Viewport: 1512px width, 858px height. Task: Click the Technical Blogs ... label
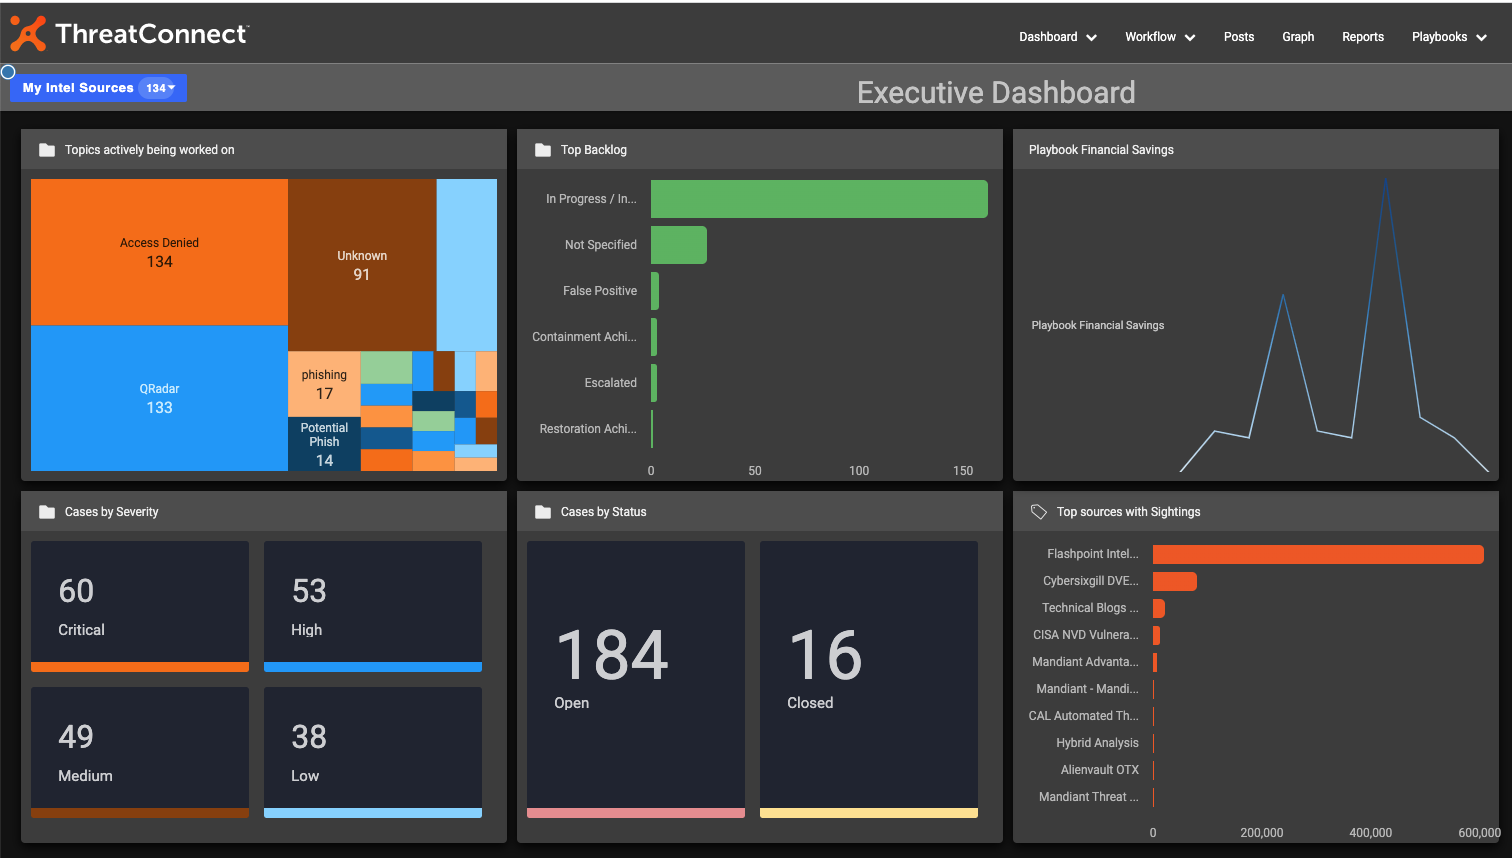(1090, 608)
